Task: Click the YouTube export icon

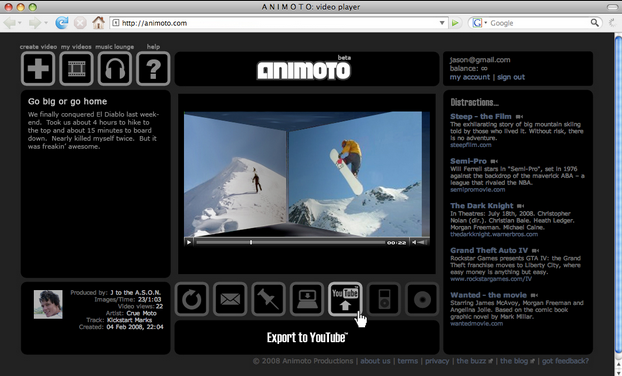Action: (x=345, y=299)
